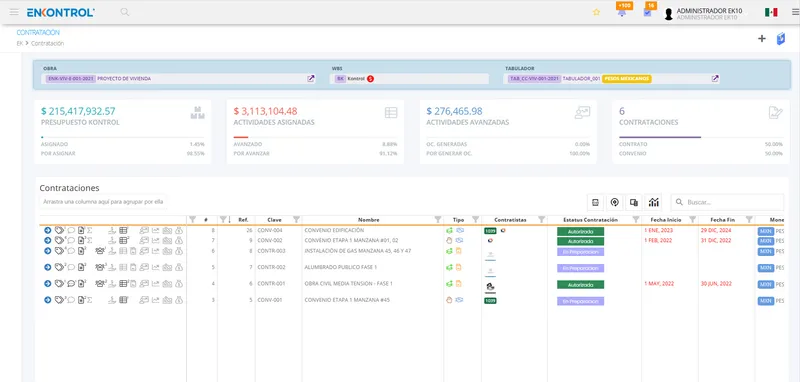Click the document icon in row CONTR-002

click(x=81, y=267)
